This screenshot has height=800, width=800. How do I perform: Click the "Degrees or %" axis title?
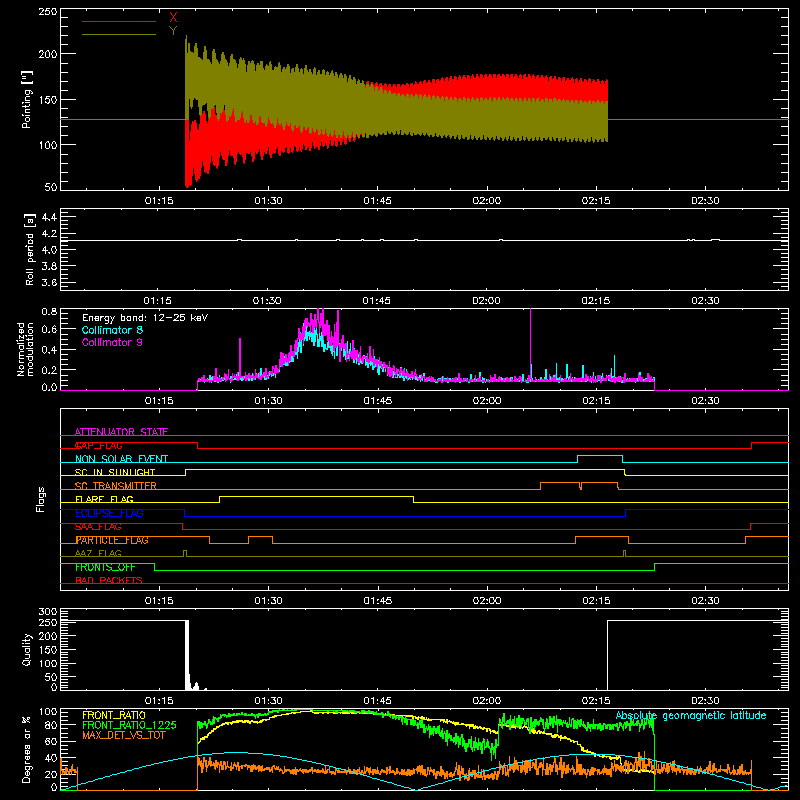pos(27,750)
